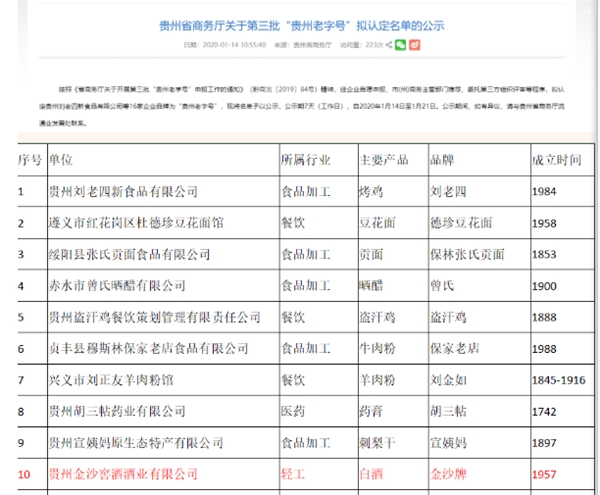Select the cell 贞丰县穆斯林保家老店食品有限公司
600x495 pixels.
click(x=163, y=348)
